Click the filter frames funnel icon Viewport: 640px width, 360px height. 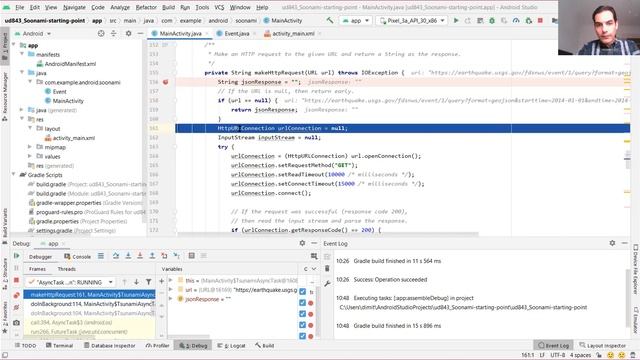(x=149, y=282)
